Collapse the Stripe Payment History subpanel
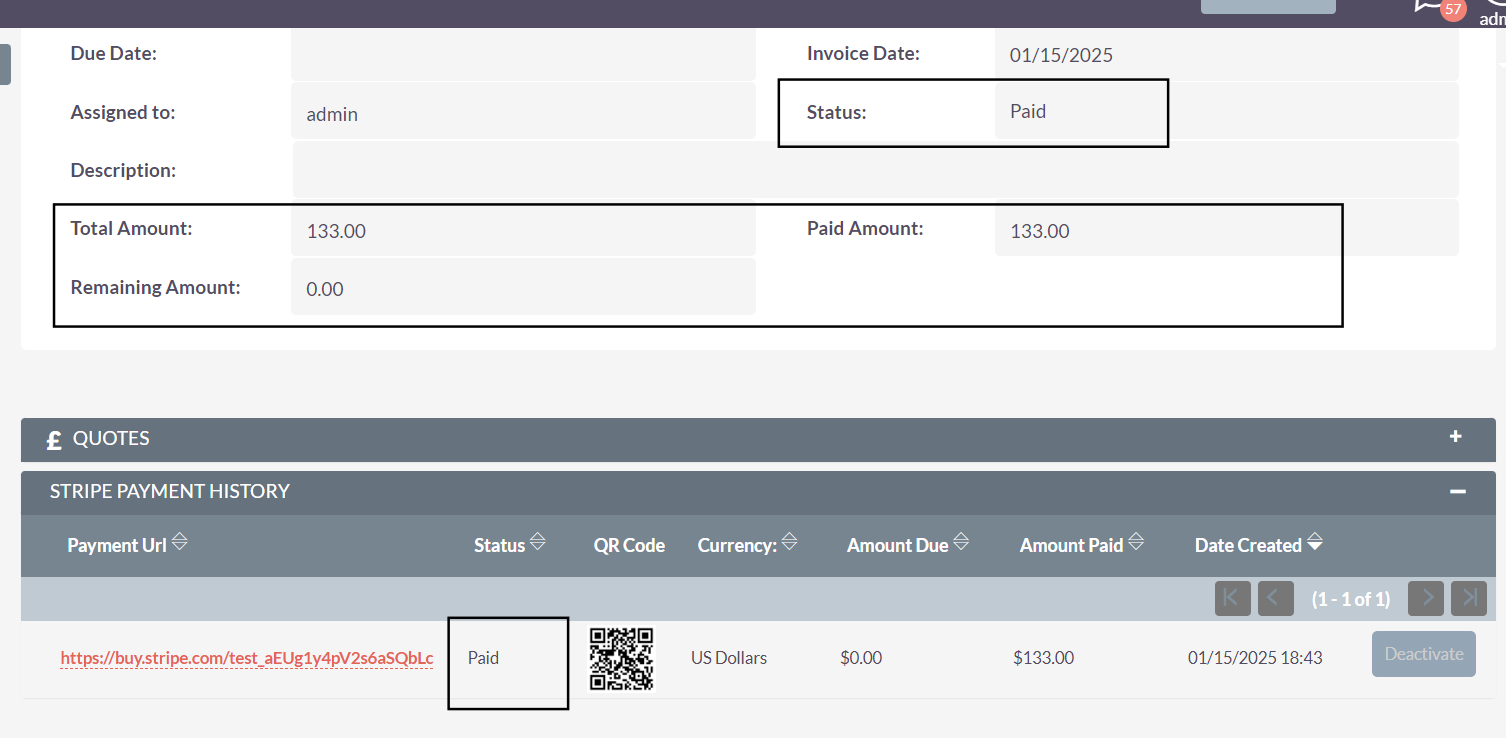This screenshot has height=738, width=1506. (1458, 491)
